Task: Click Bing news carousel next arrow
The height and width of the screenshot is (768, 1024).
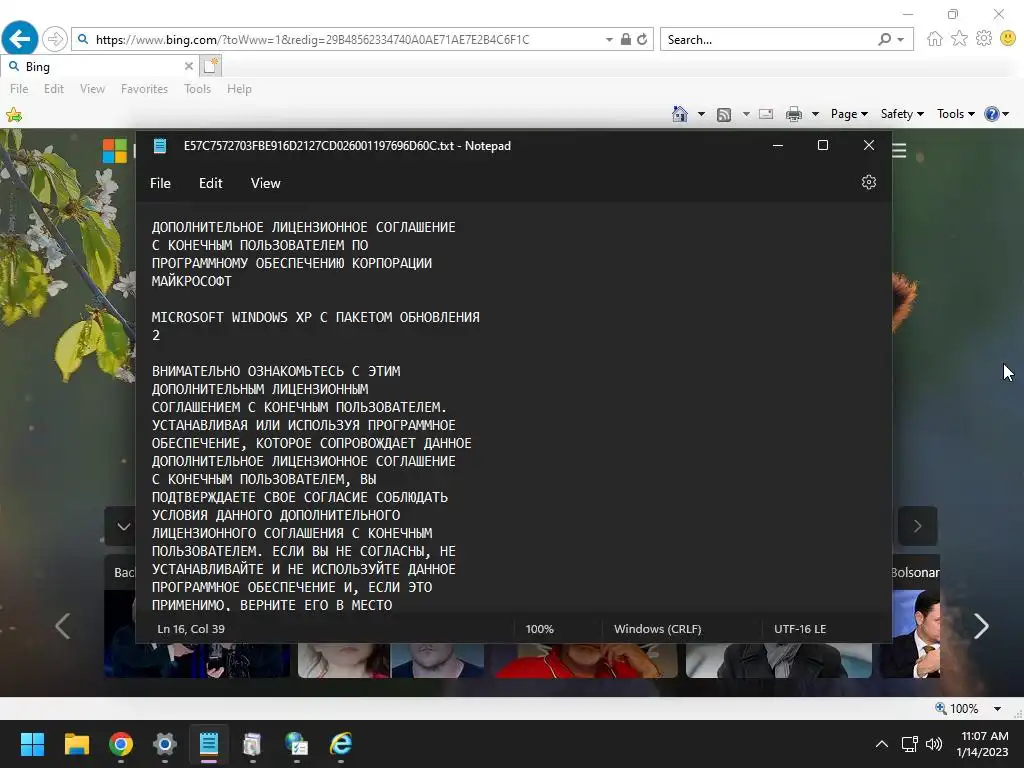Action: [981, 626]
